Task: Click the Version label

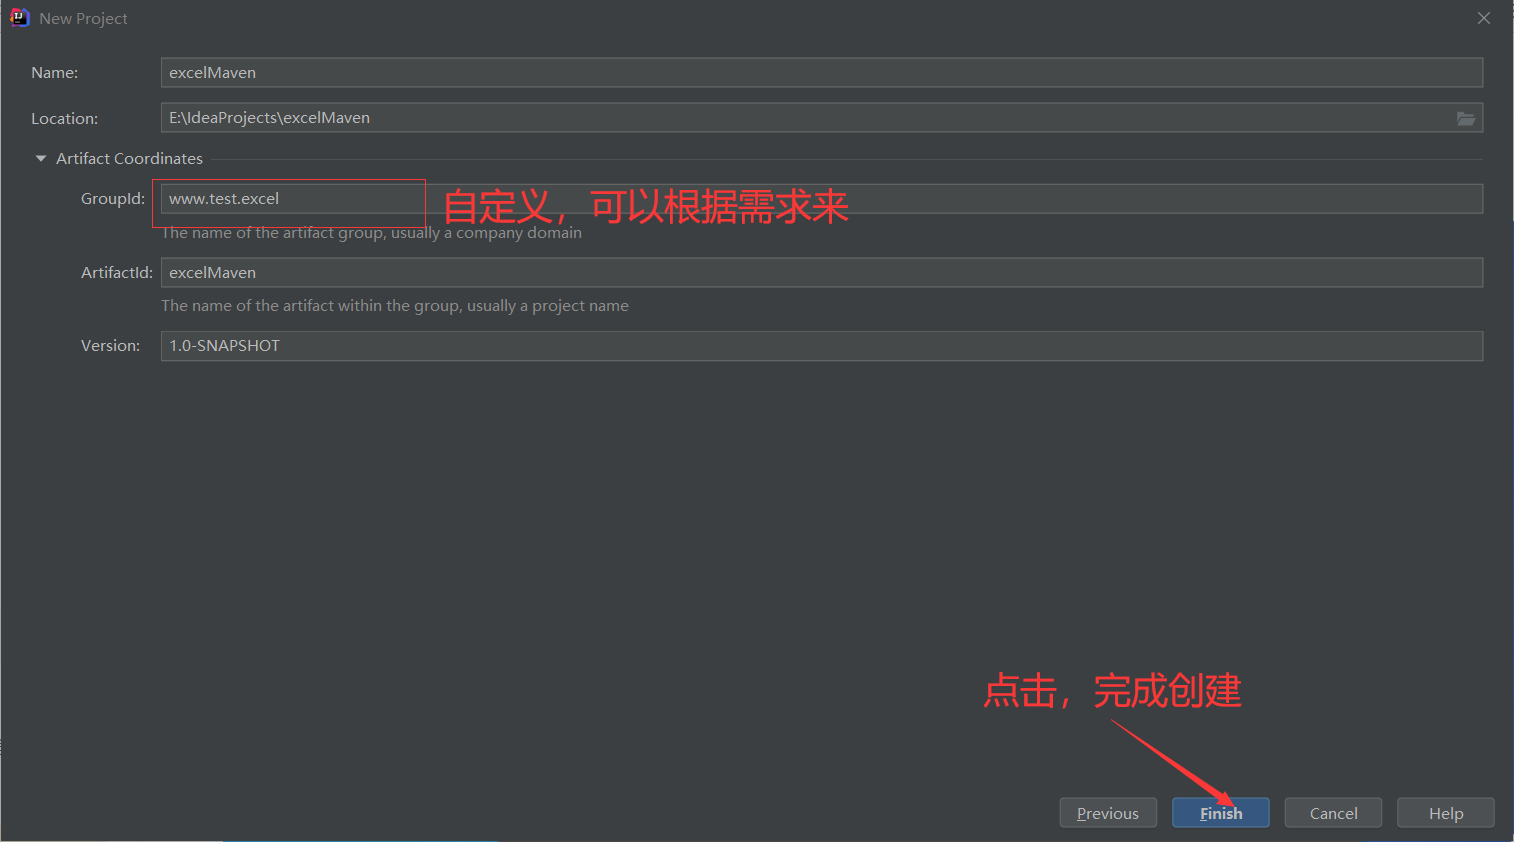Action: pos(111,346)
